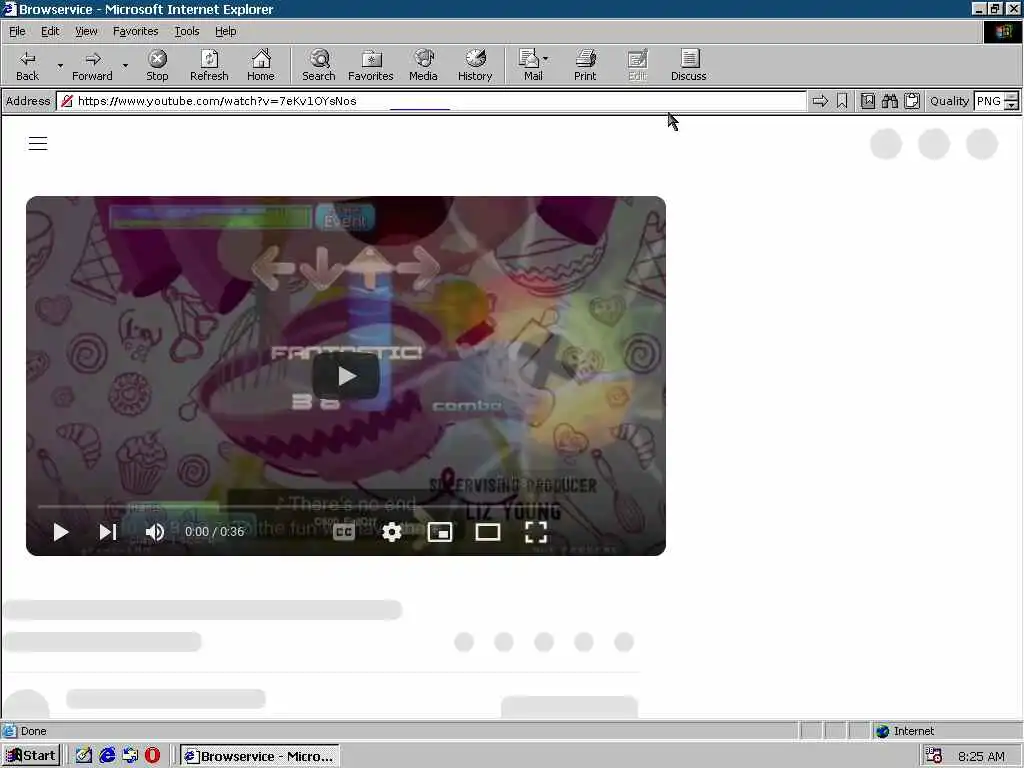Click the Go arrow next to address bar
1024x768 pixels.
click(x=820, y=101)
